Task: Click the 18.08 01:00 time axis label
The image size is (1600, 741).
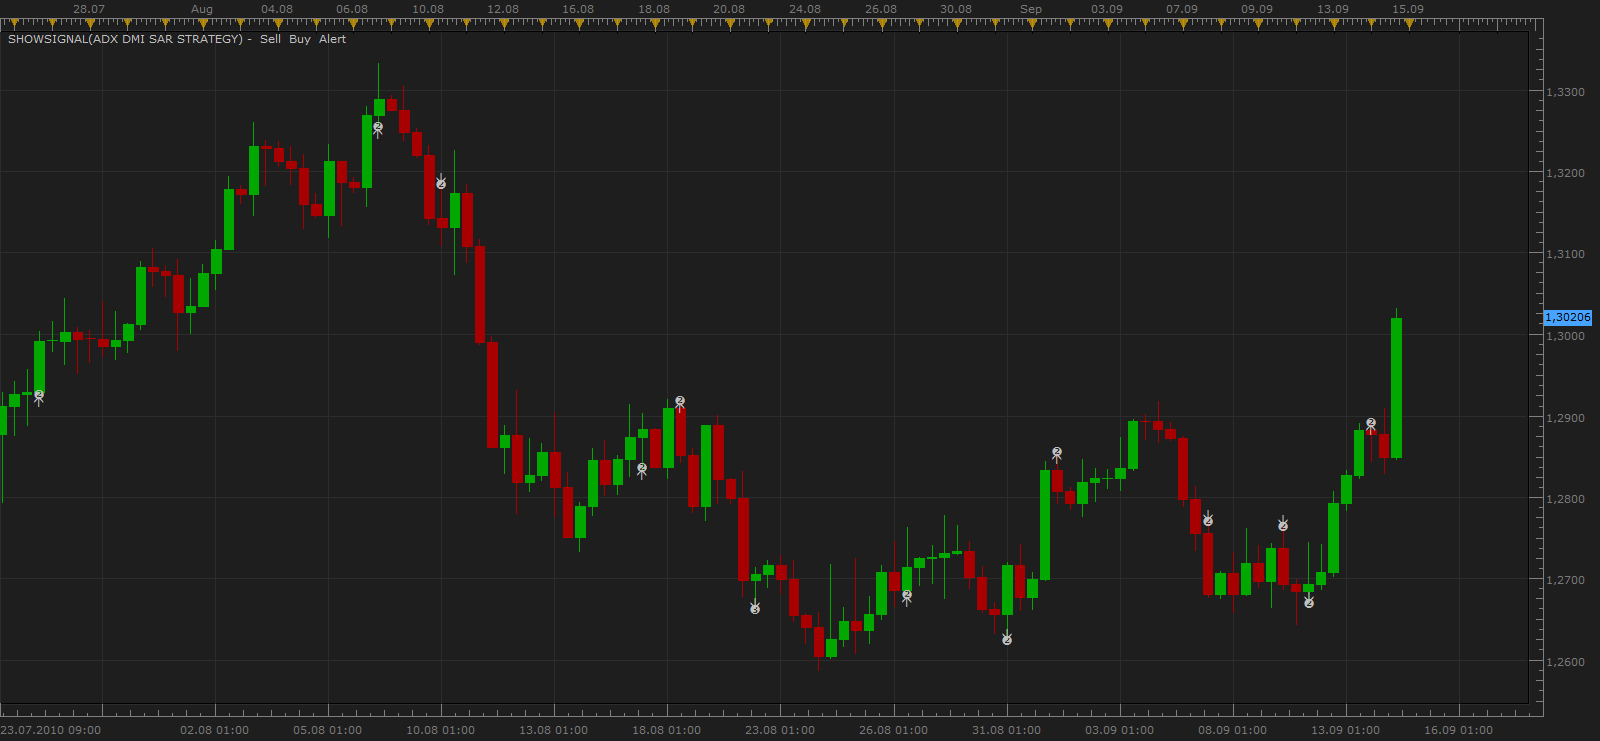Action: (666, 730)
